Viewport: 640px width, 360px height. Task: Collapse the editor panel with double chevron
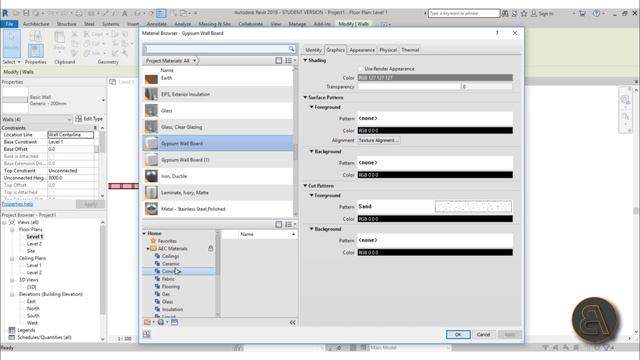coord(292,322)
